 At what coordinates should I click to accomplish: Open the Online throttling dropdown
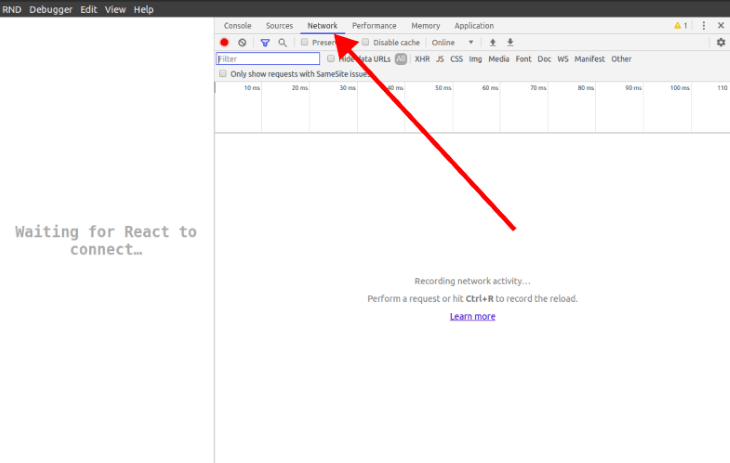(453, 43)
